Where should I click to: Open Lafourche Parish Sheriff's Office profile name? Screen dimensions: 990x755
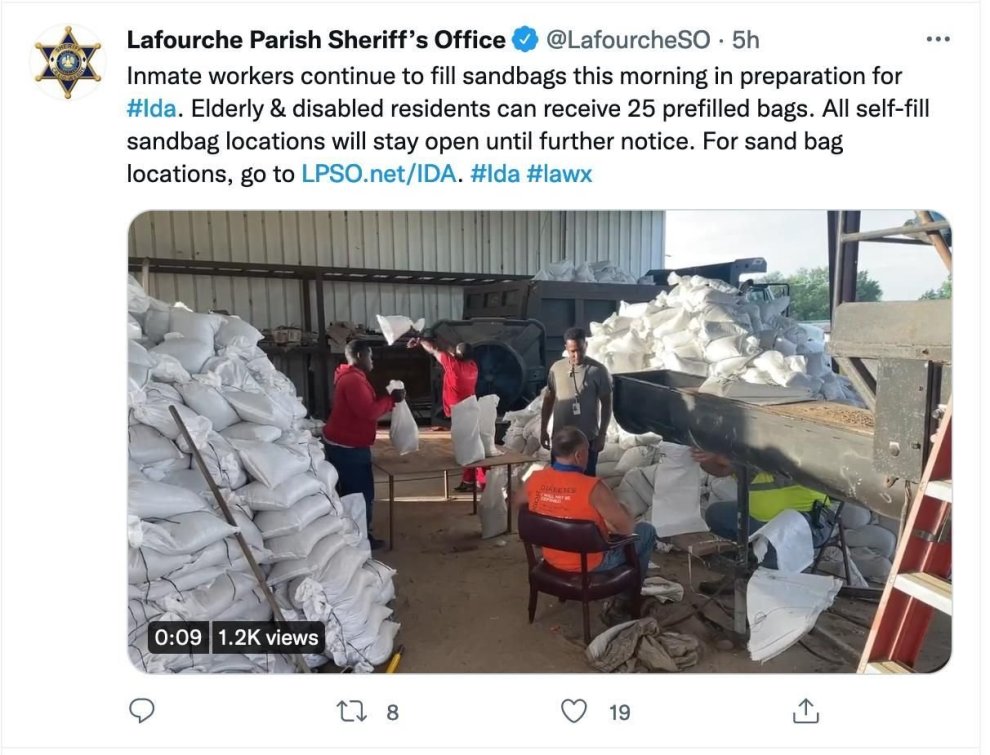click(x=316, y=40)
